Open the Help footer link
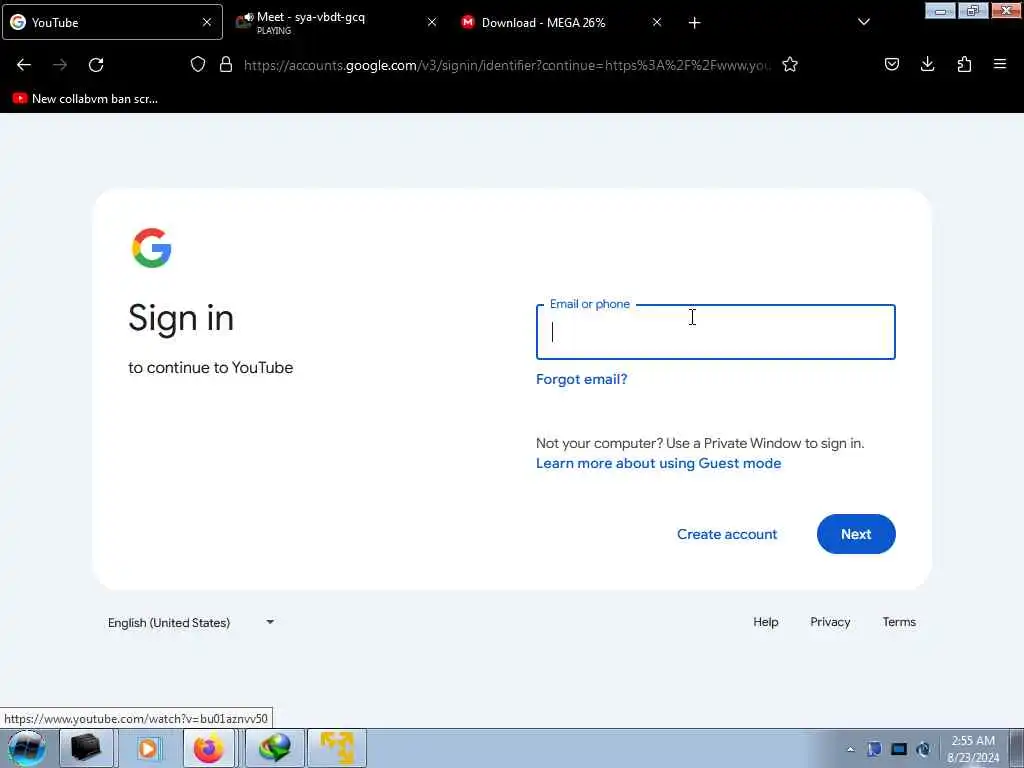This screenshot has width=1024, height=768. [x=765, y=622]
